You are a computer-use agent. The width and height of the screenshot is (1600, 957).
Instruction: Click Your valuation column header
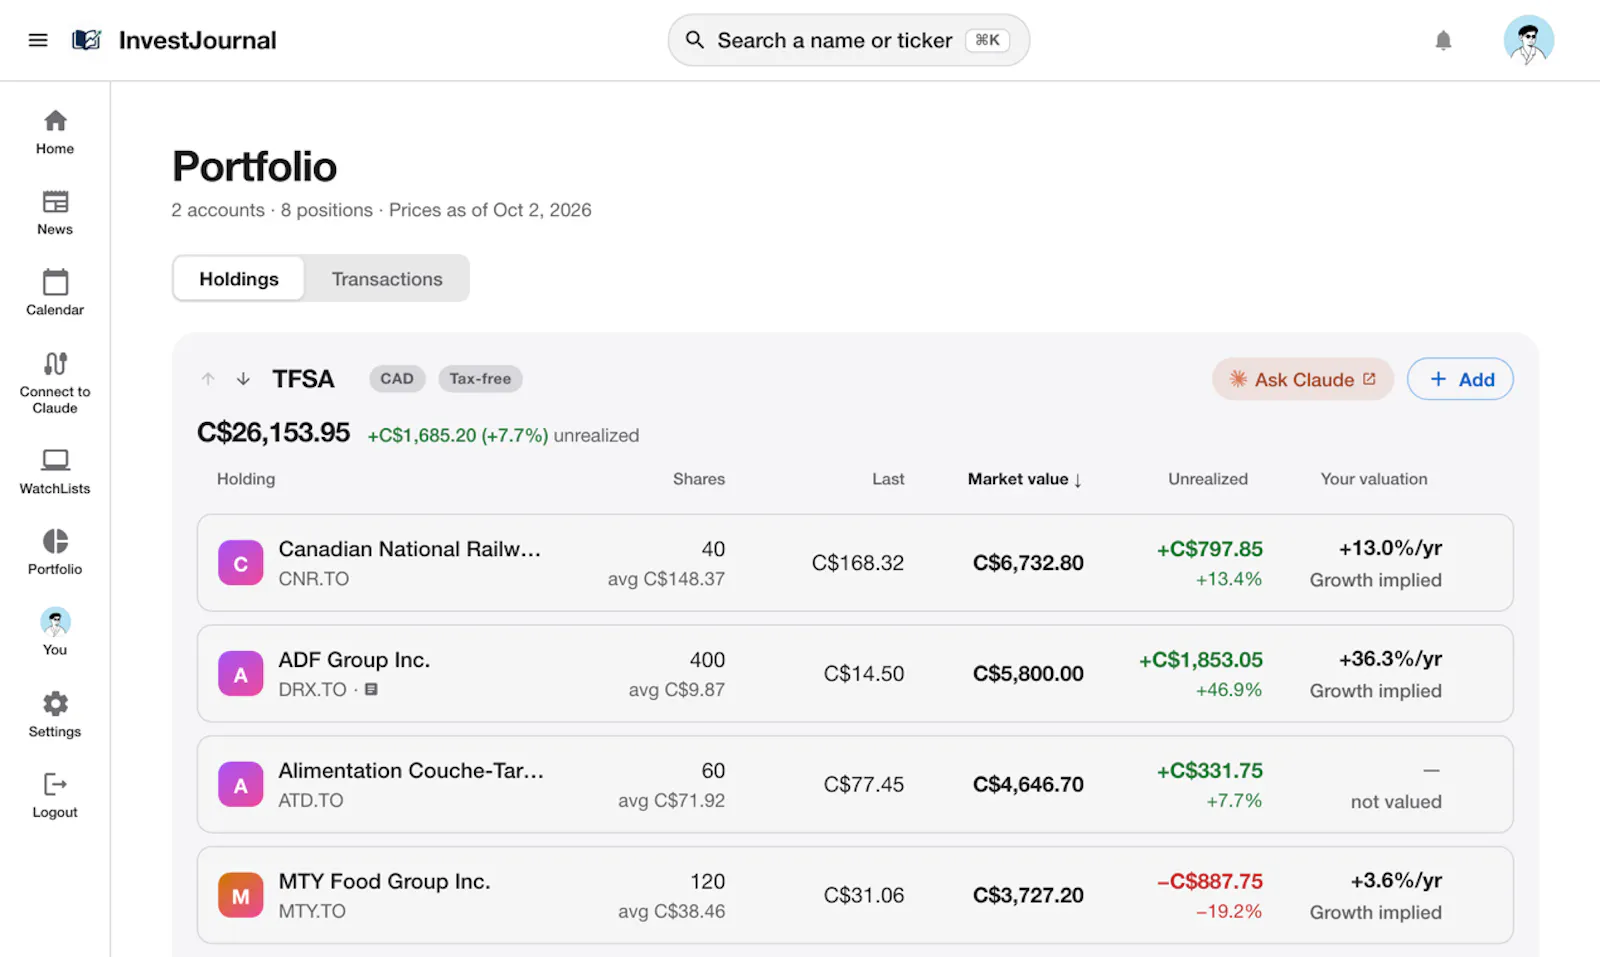[1374, 479]
